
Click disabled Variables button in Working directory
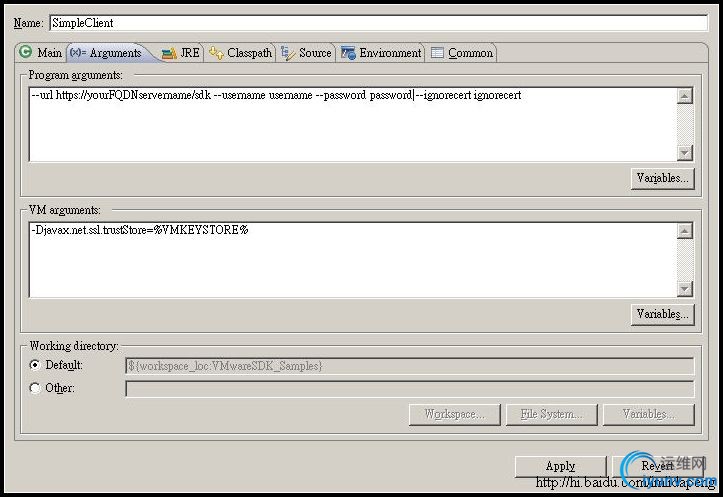(x=649, y=414)
